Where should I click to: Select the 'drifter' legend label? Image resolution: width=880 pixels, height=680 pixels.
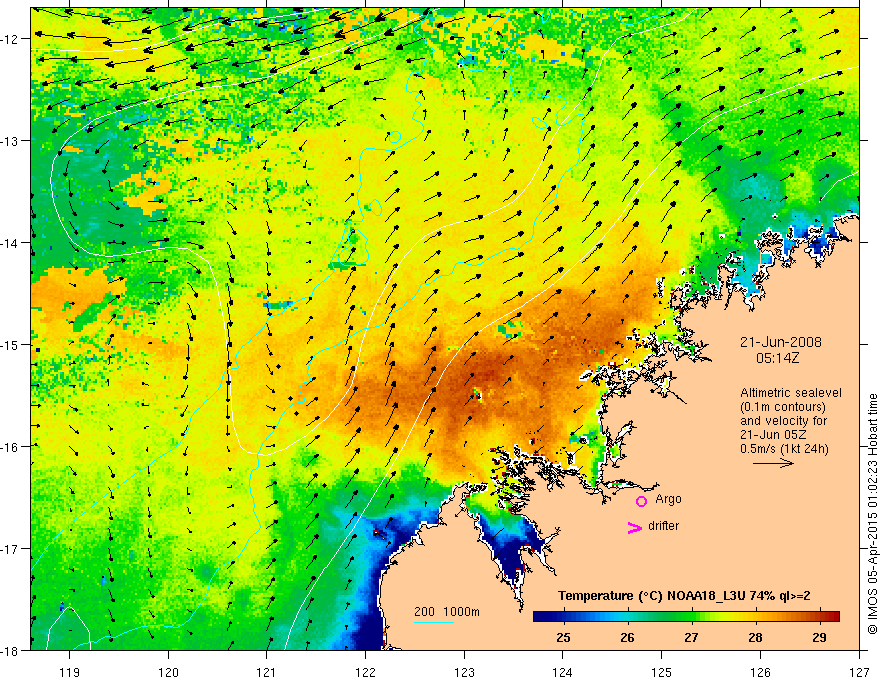tap(663, 526)
